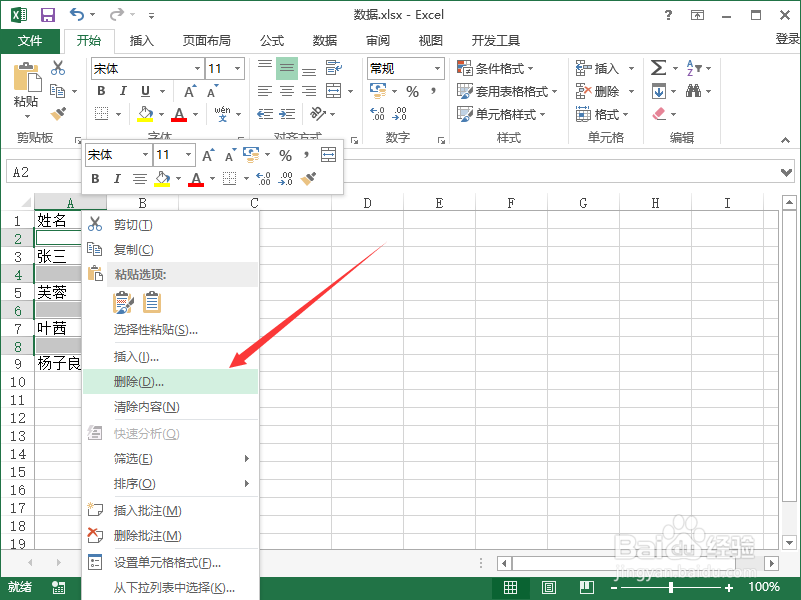Screen dimensions: 801x600
Task: Toggle Bold in the mini toolbar
Action: point(95,178)
